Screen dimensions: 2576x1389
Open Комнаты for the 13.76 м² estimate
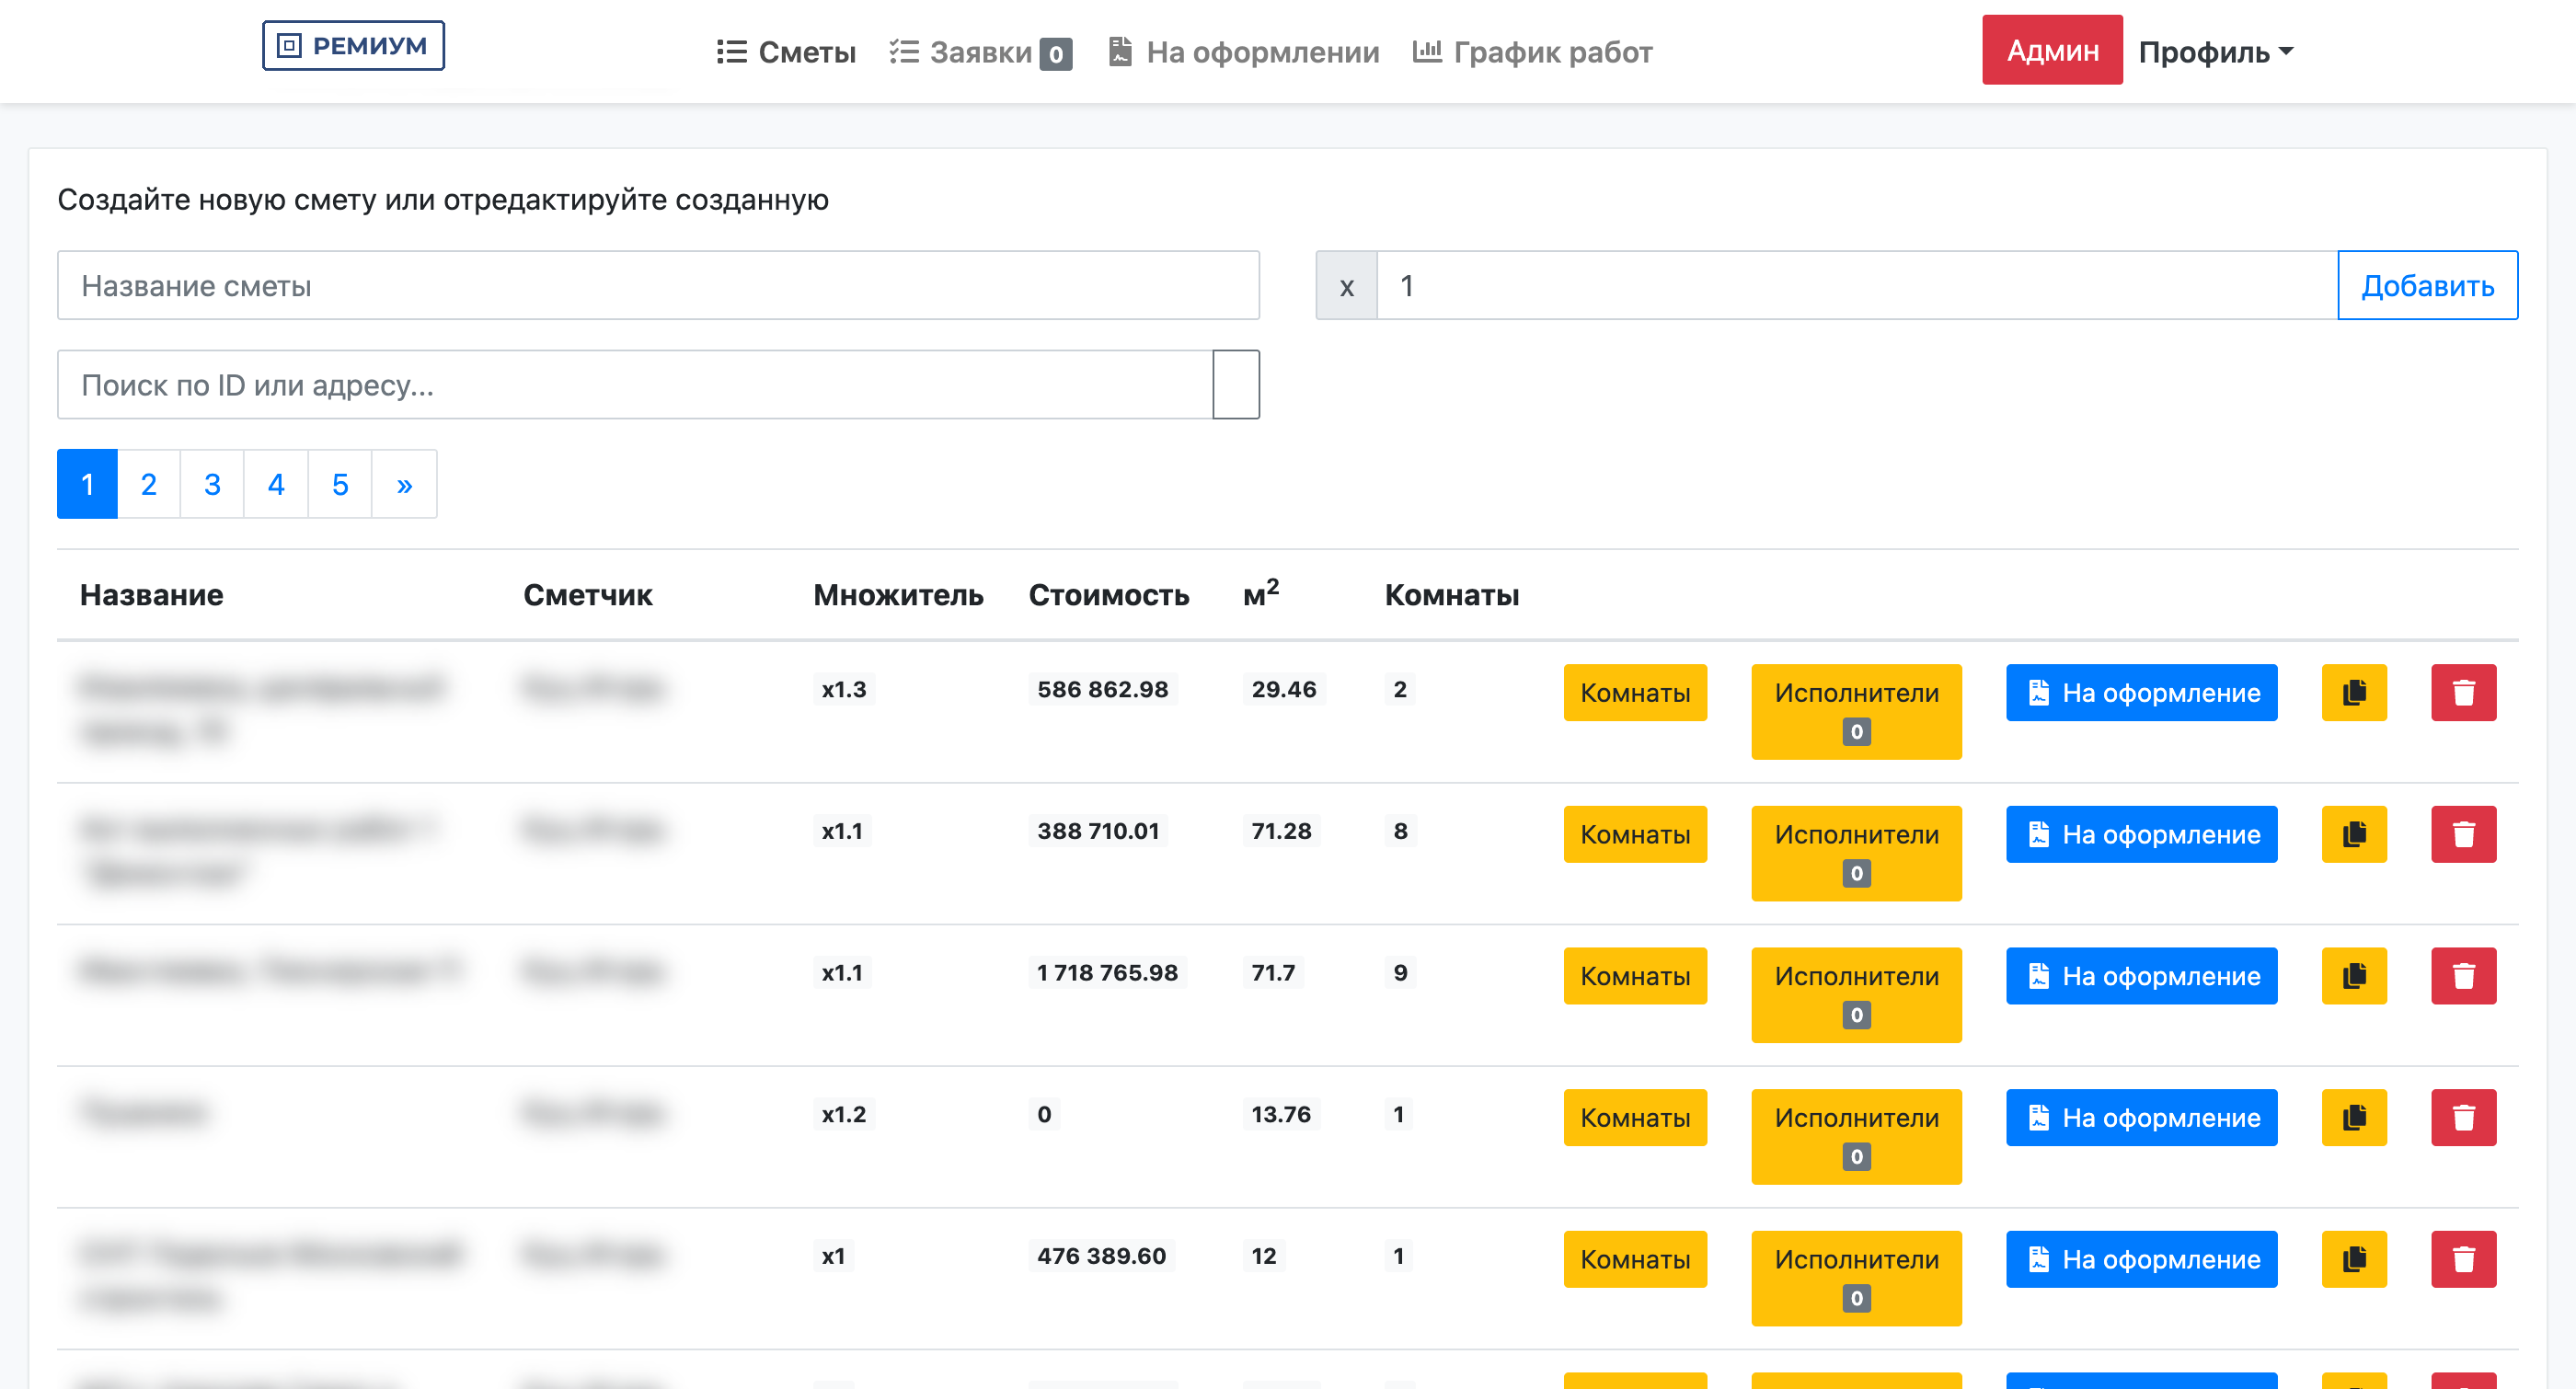click(x=1635, y=1117)
